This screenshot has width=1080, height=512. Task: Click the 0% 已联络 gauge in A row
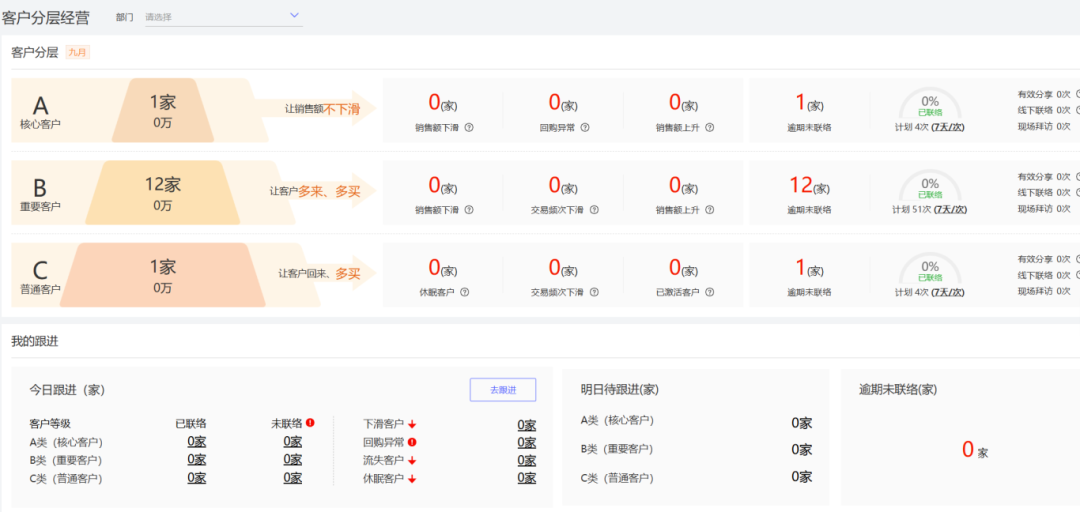(x=930, y=104)
